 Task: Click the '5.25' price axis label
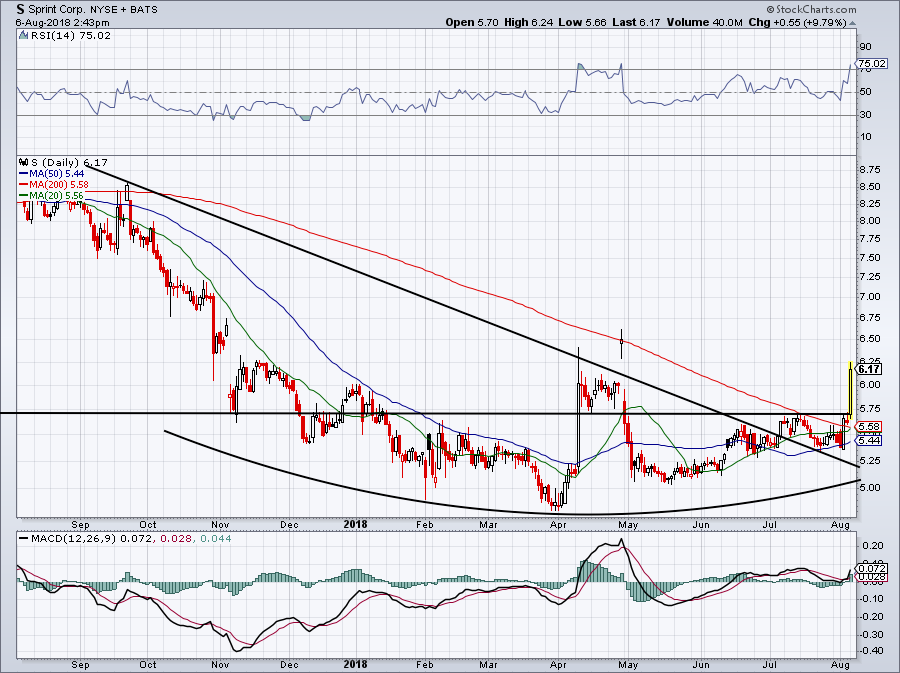coord(870,461)
